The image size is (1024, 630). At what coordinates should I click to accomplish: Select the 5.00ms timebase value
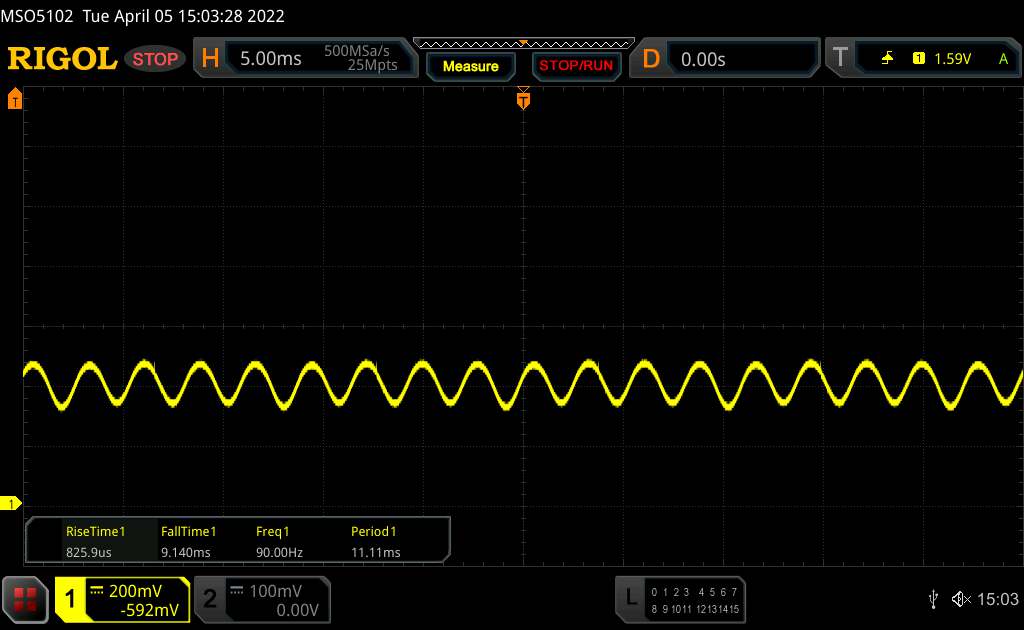(270, 59)
